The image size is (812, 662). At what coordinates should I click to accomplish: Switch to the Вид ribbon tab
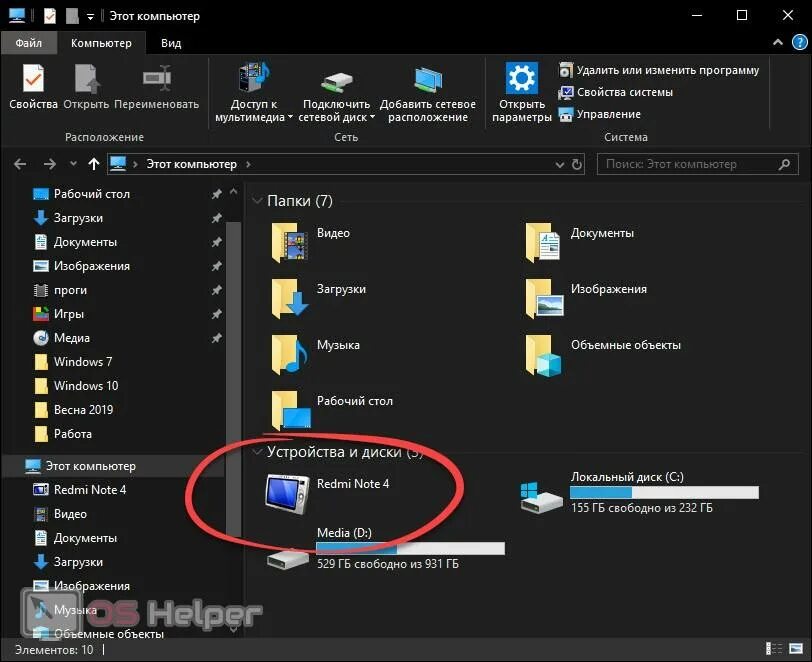(171, 43)
